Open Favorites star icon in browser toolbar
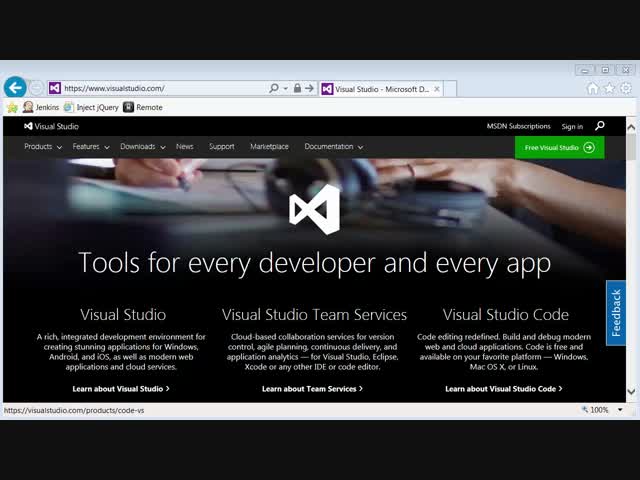Image resolution: width=640 pixels, height=480 pixels. click(609, 88)
